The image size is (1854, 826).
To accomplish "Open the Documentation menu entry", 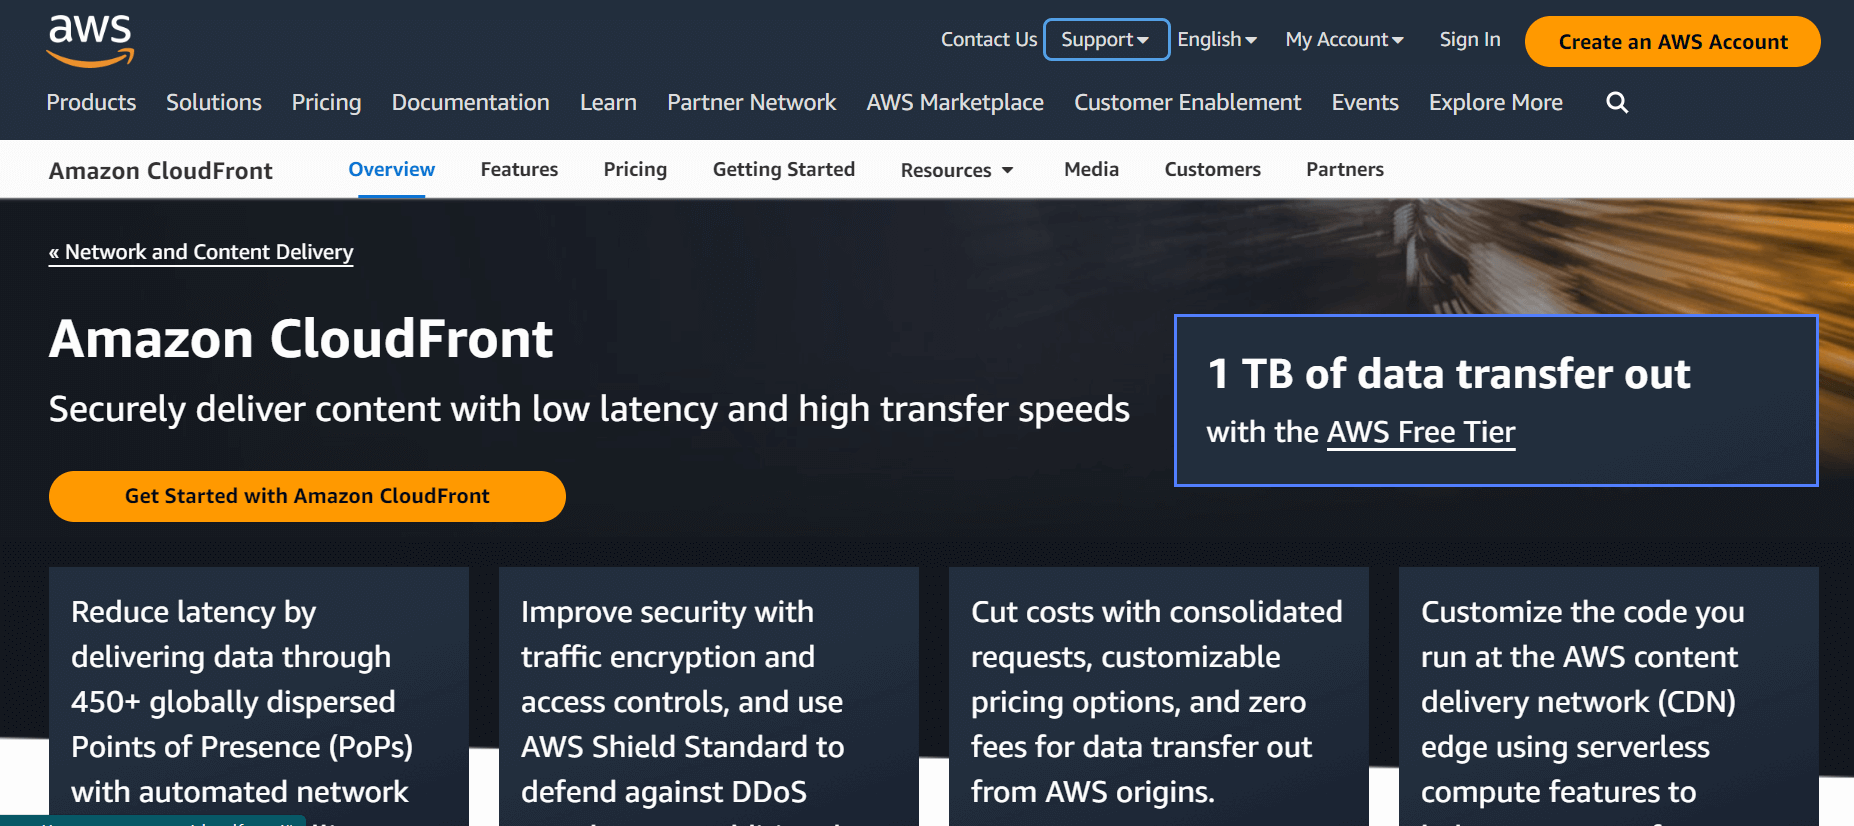I will [470, 102].
